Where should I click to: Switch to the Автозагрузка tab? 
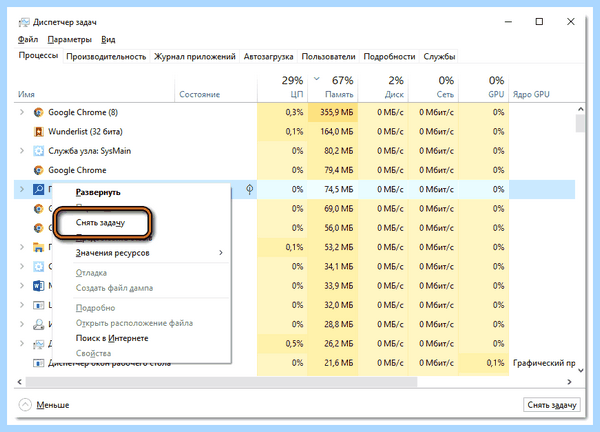(x=268, y=57)
